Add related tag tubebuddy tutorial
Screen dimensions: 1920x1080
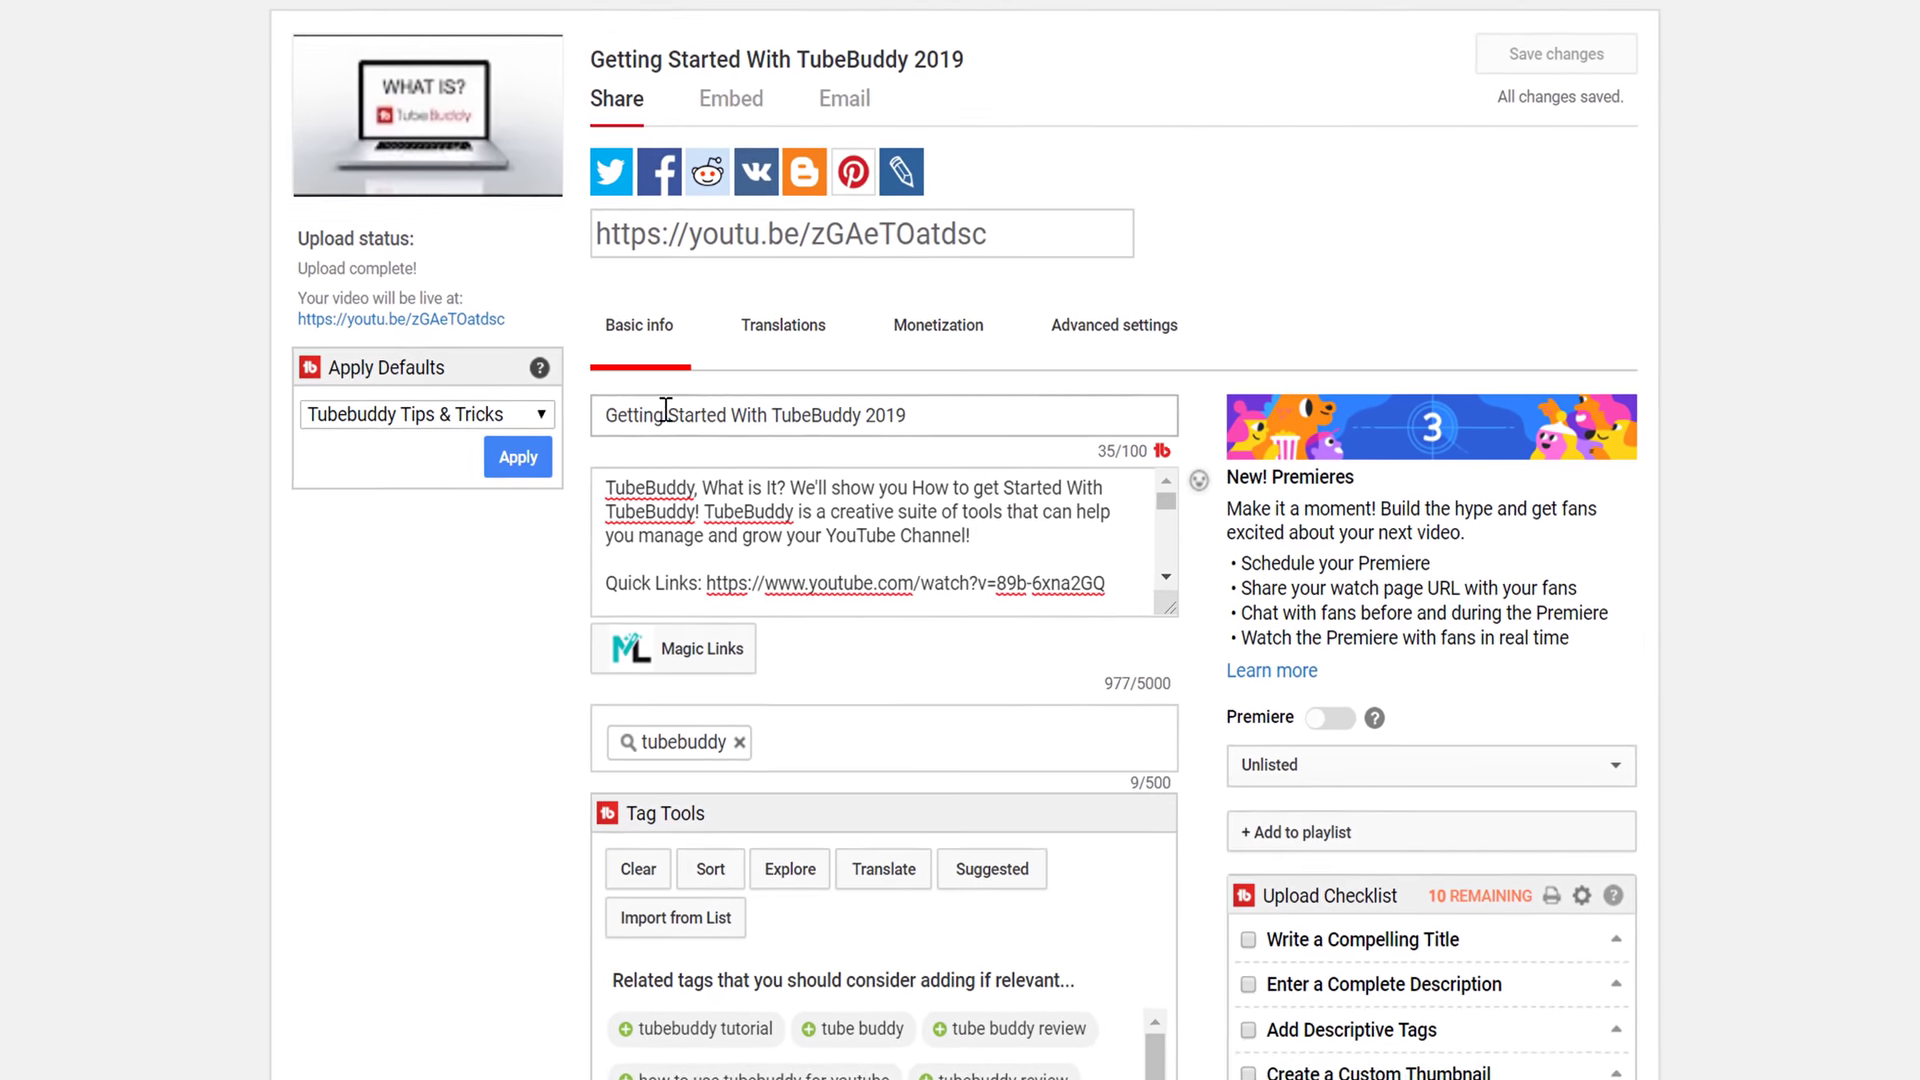point(696,1029)
